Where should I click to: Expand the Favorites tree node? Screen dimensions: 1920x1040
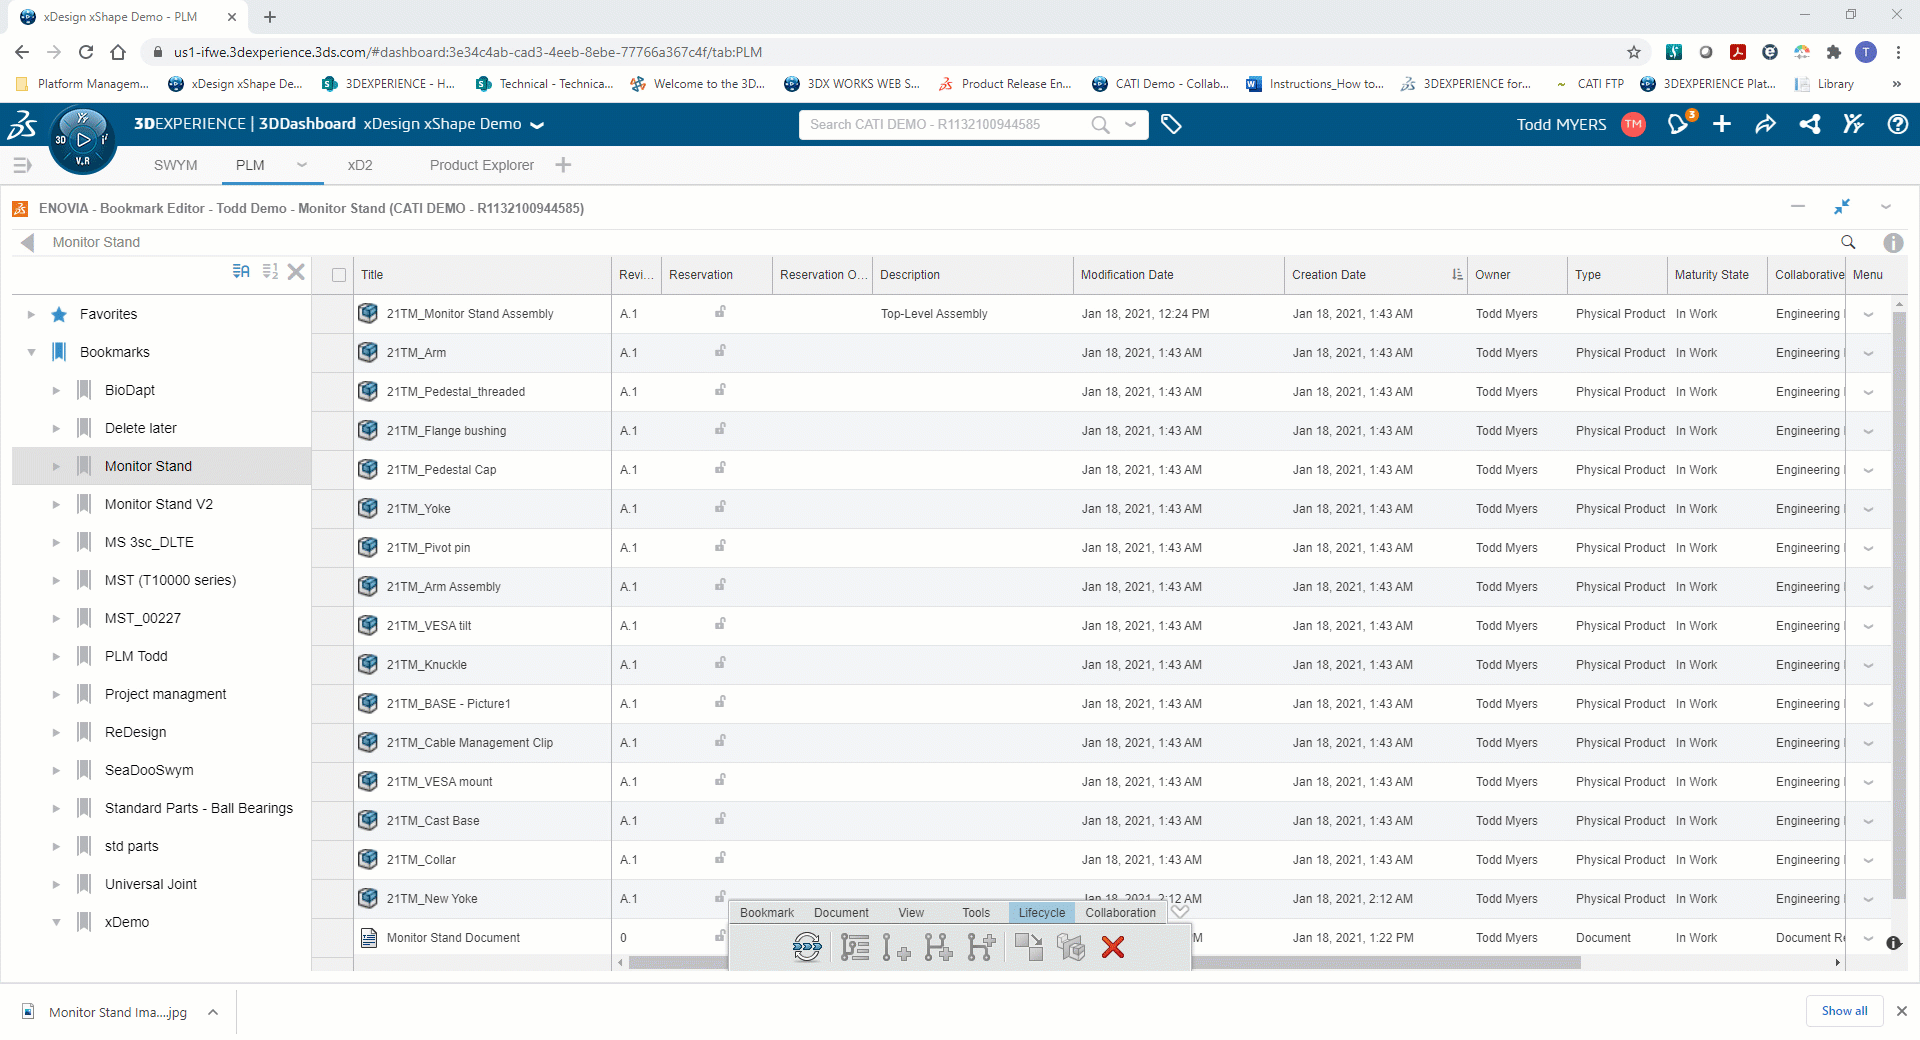(x=31, y=314)
